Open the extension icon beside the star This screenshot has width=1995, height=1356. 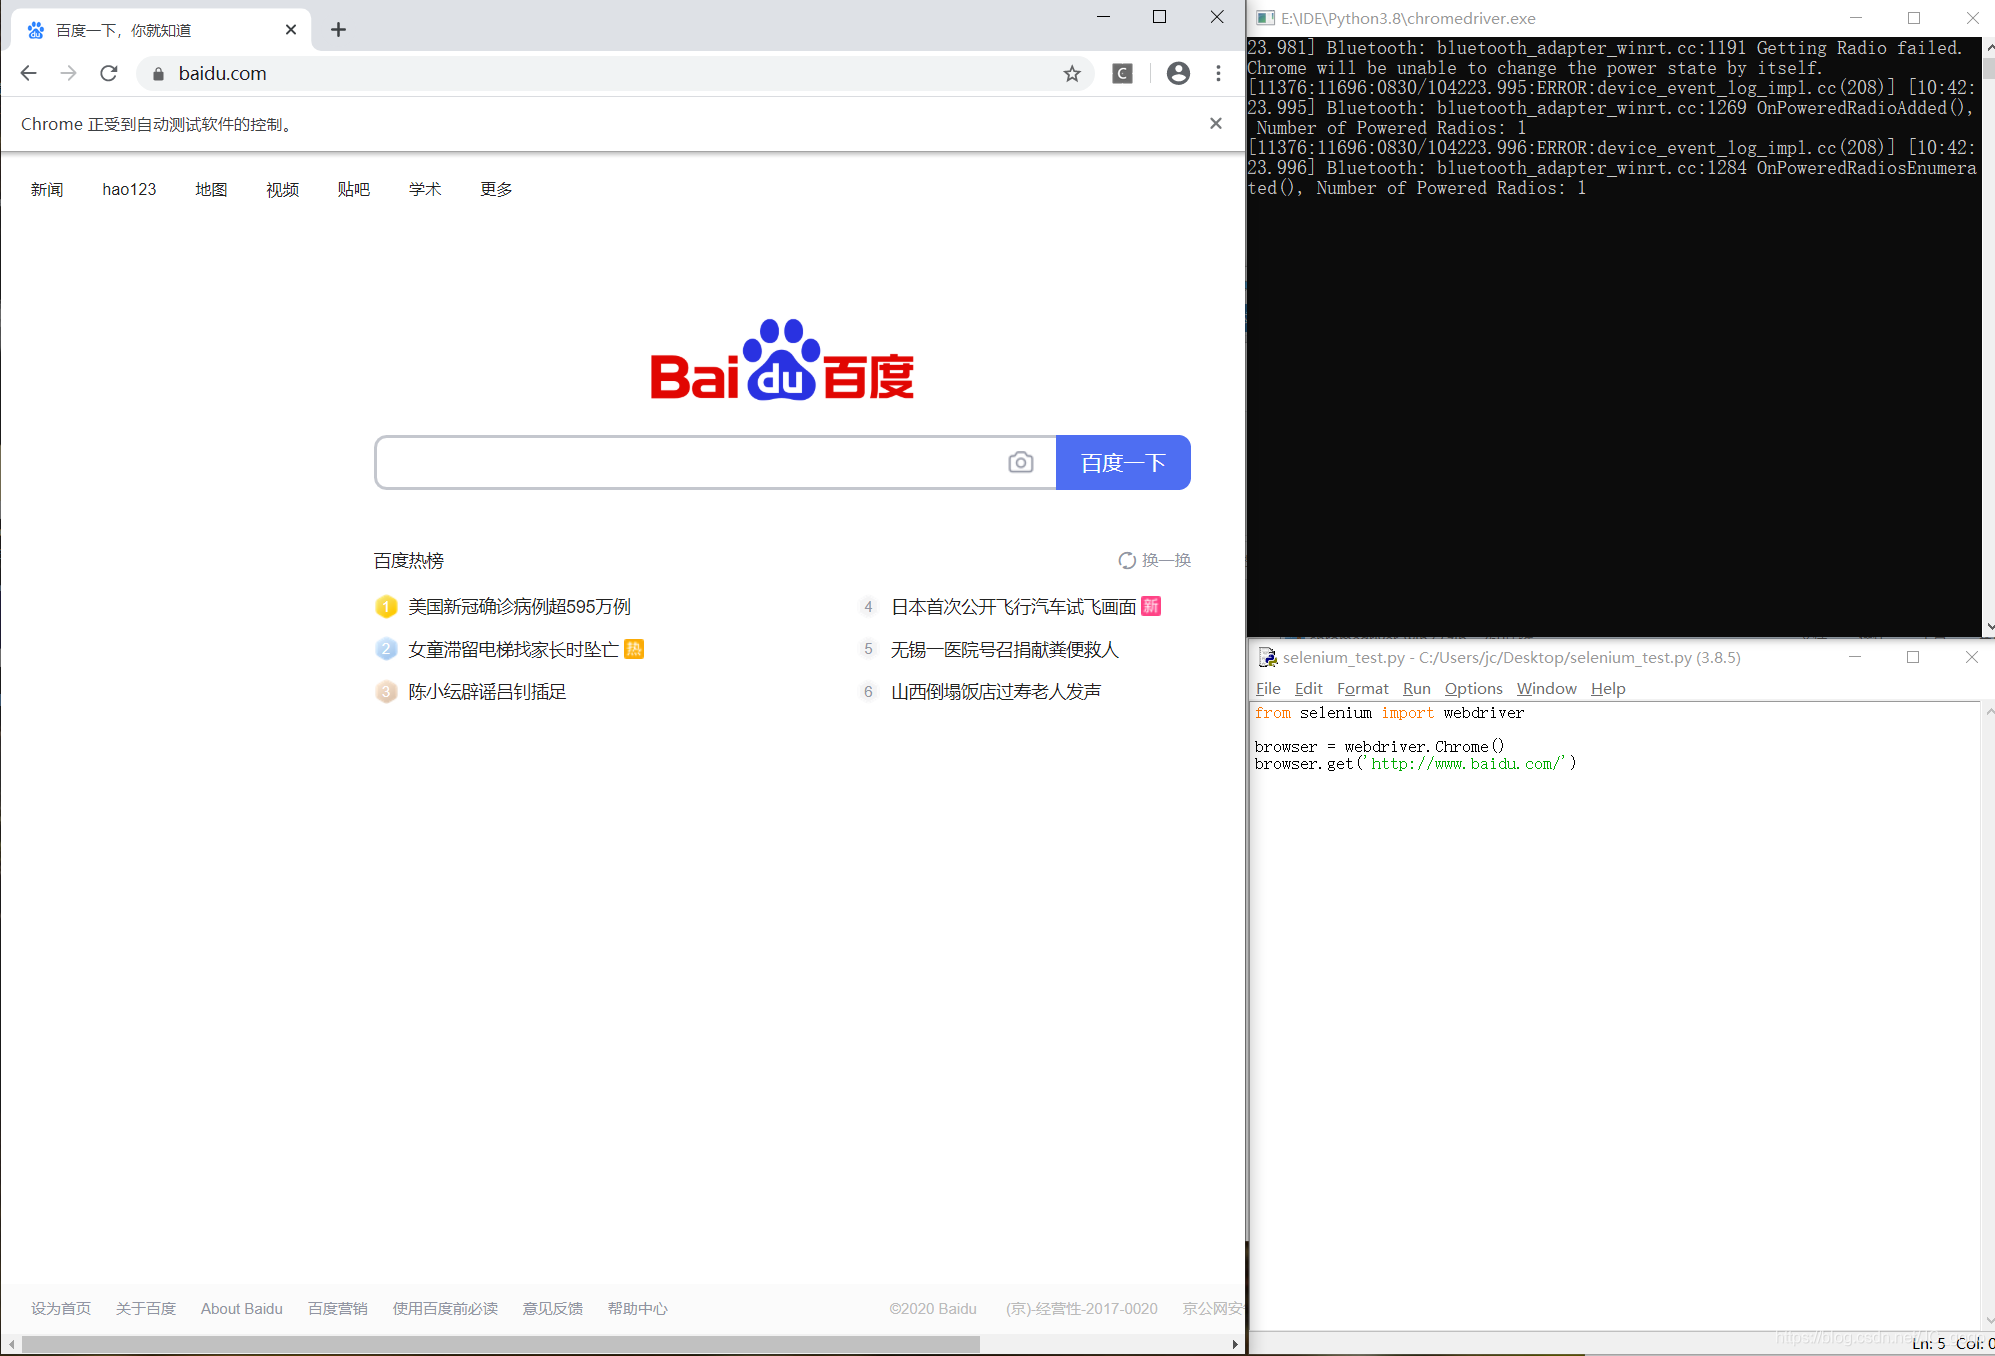coord(1122,73)
